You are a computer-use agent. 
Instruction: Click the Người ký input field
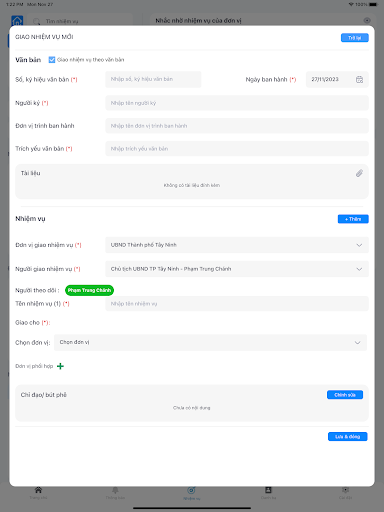(237, 103)
